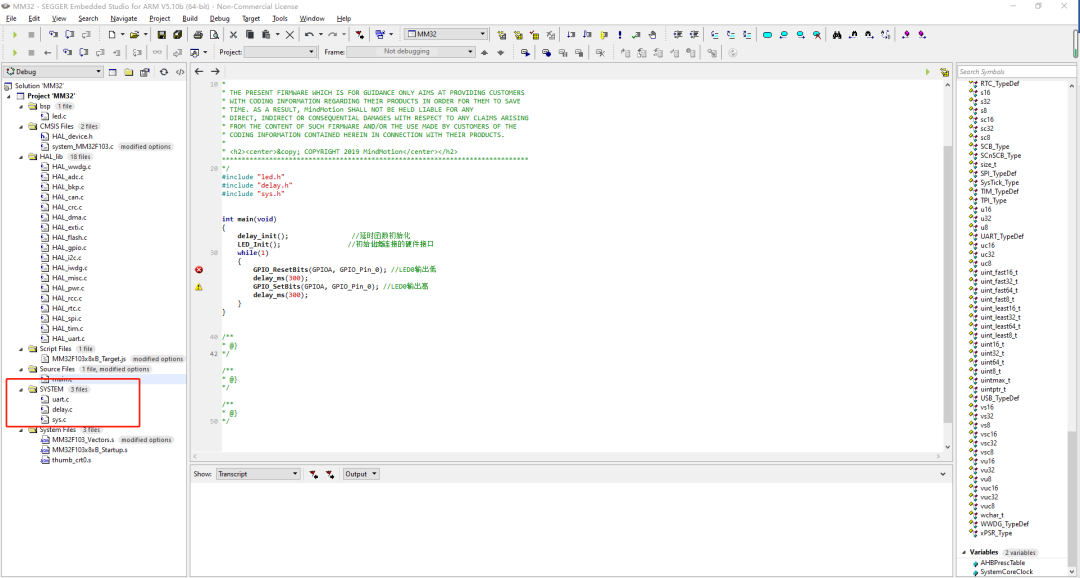
Task: Open the Build menu
Action: click(189, 19)
